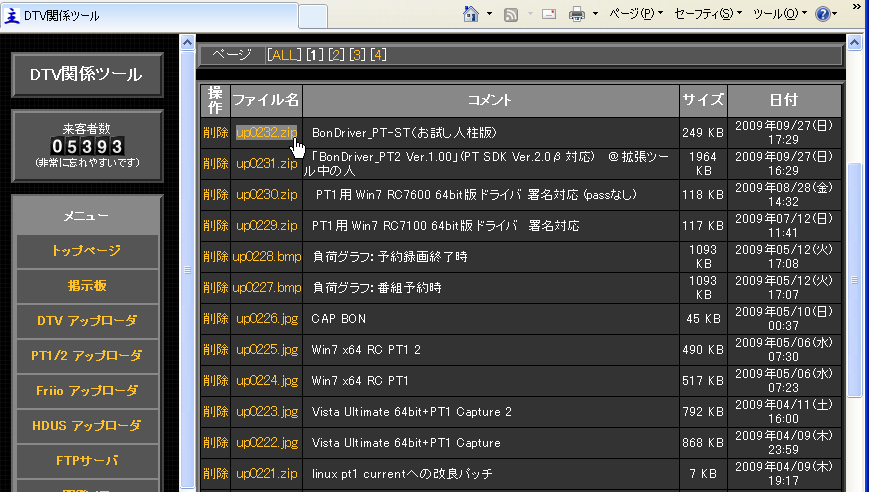Open the セーフティ(S) menu
This screenshot has height=492, width=869.
(708, 14)
